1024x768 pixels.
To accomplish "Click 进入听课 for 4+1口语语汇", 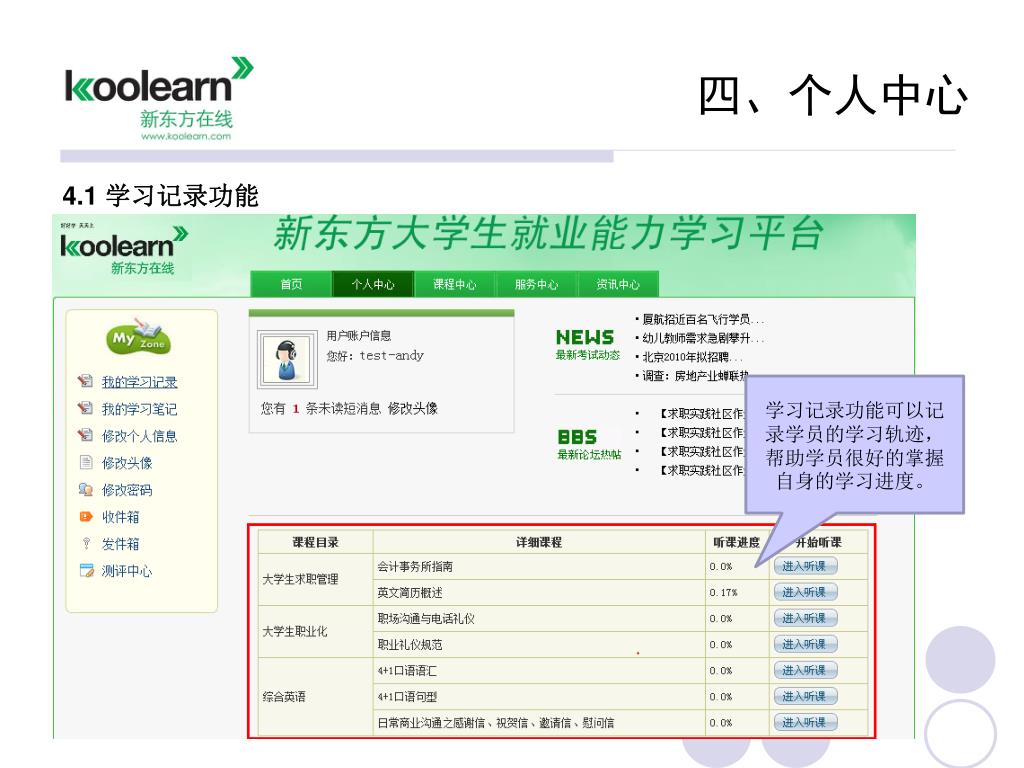I will pyautogui.click(x=805, y=671).
